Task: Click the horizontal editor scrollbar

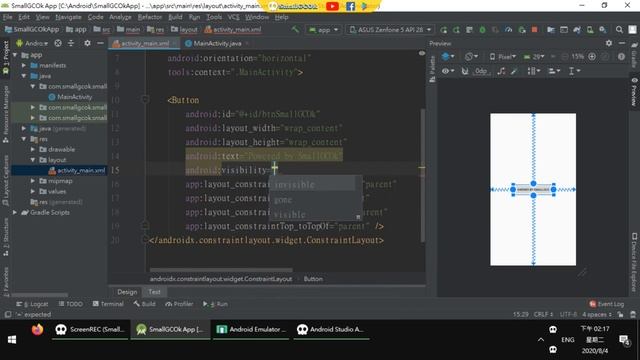Action: tap(221, 270)
